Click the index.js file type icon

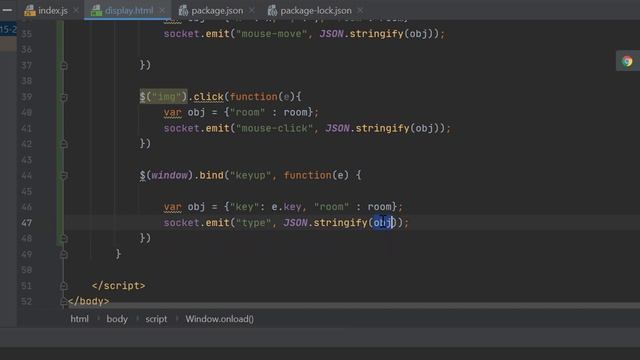click(30, 11)
